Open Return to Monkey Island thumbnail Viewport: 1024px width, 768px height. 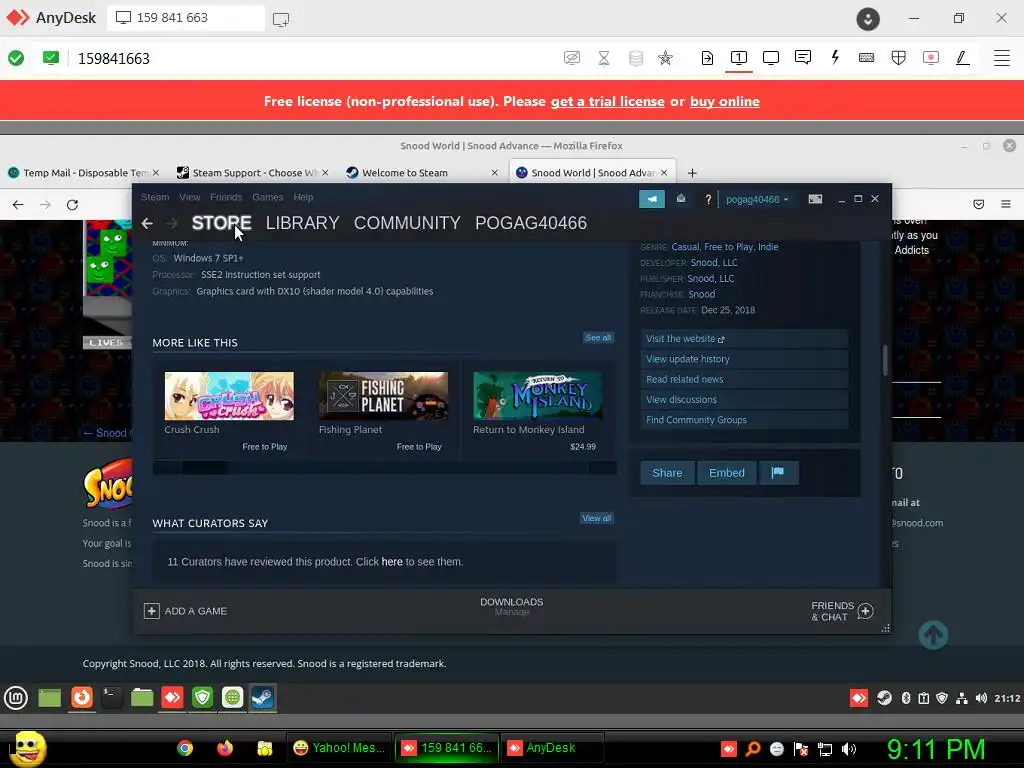[x=537, y=396]
